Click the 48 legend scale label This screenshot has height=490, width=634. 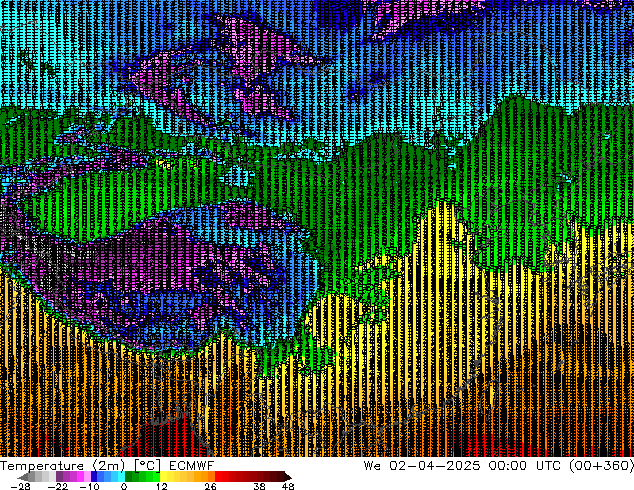coord(288,486)
